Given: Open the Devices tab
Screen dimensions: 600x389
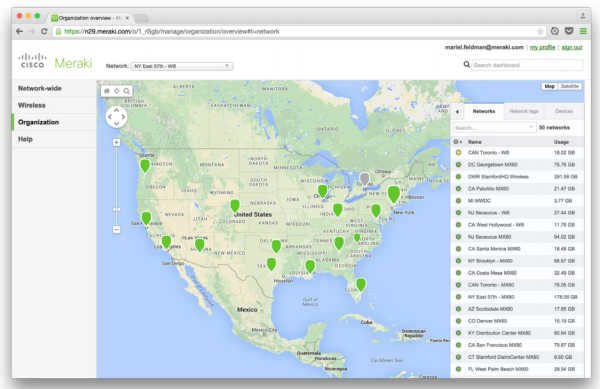Looking at the screenshot, I should [x=564, y=111].
